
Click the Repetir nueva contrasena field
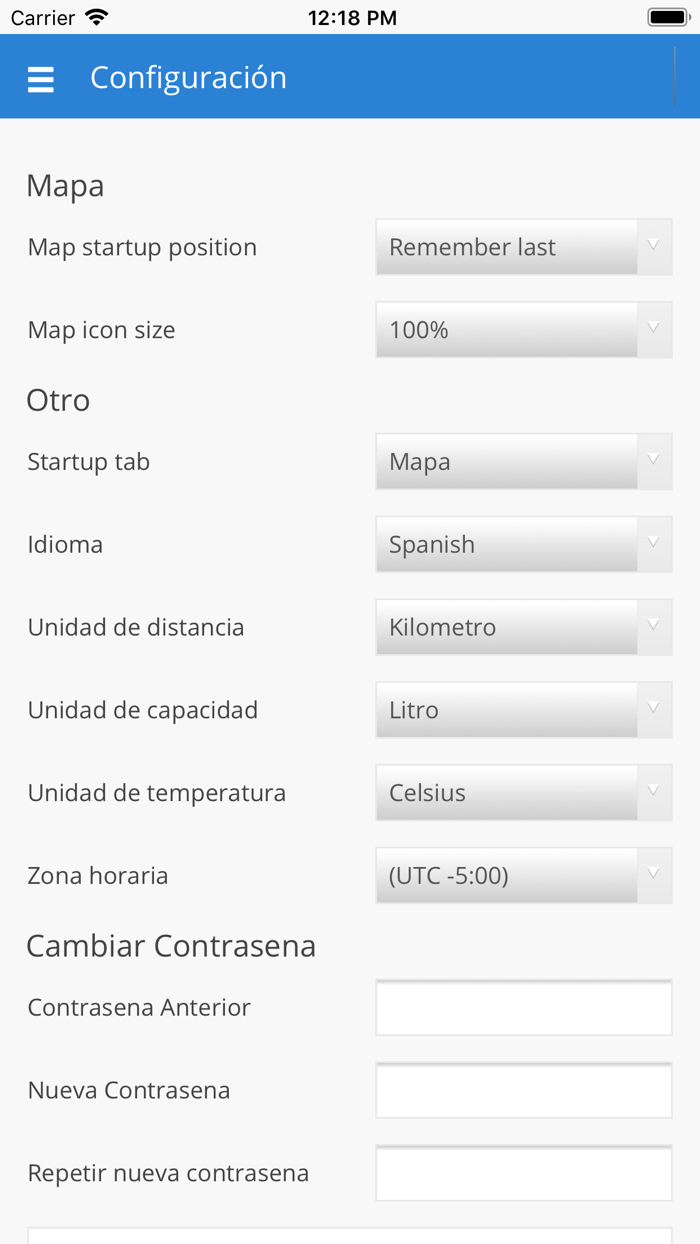point(523,1173)
